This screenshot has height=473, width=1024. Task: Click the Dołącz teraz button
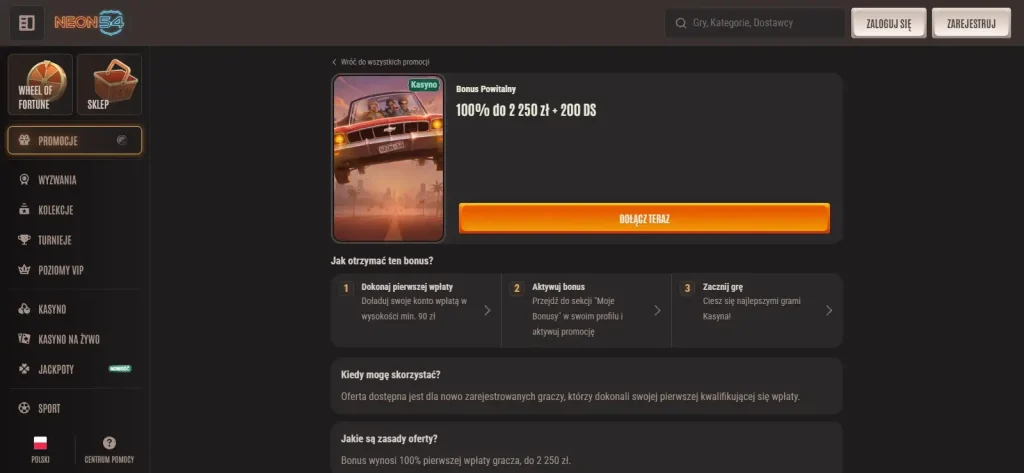[x=644, y=219]
